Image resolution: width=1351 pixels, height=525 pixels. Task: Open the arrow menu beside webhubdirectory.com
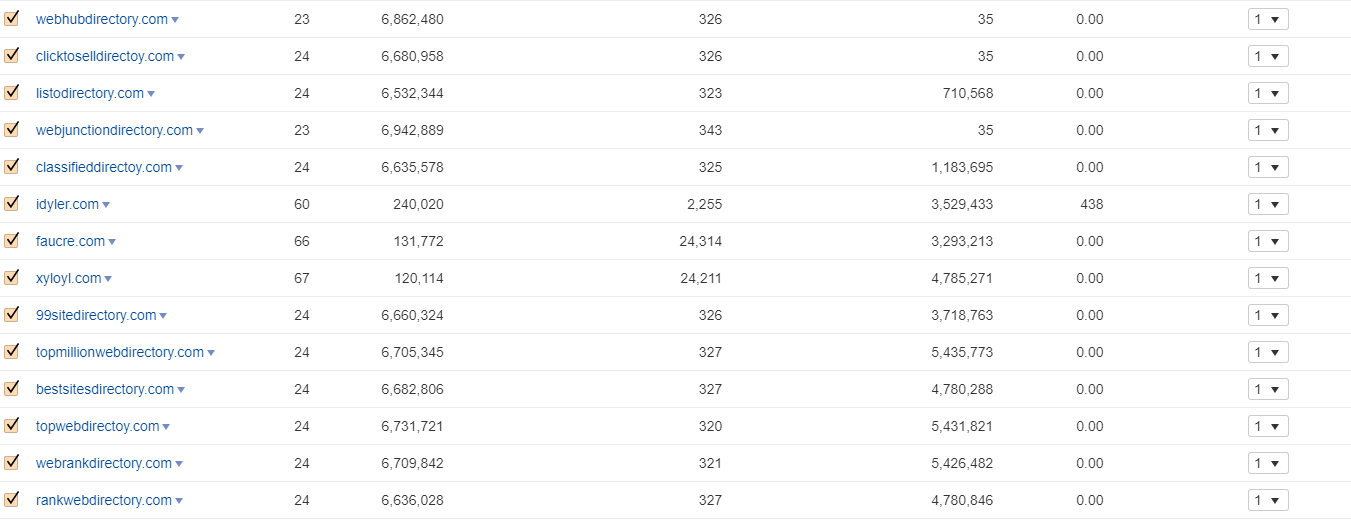click(175, 20)
